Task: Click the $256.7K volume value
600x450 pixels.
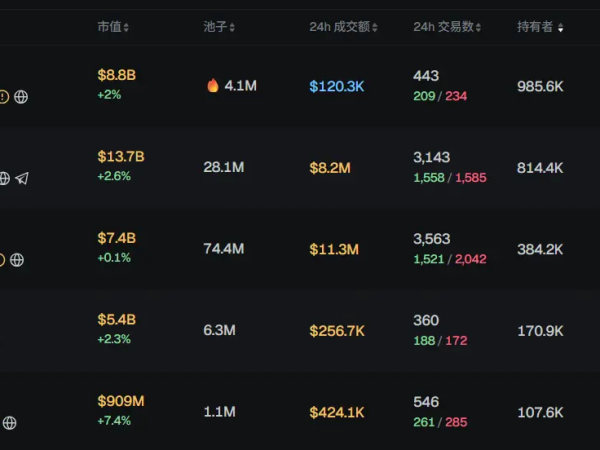Action: click(x=337, y=331)
